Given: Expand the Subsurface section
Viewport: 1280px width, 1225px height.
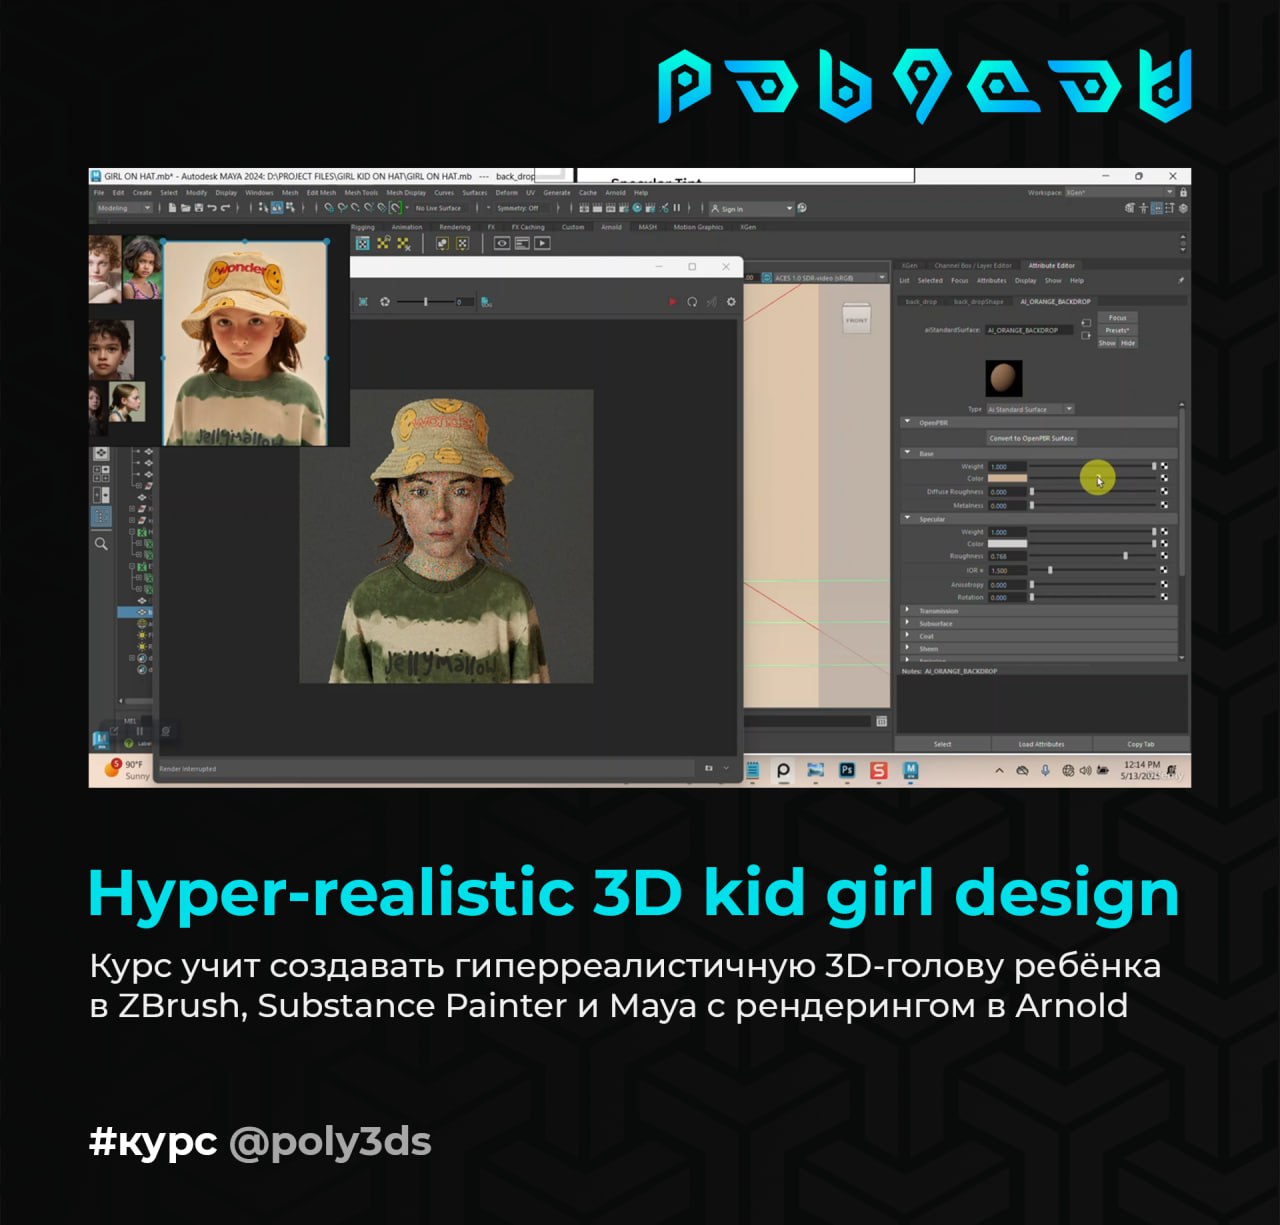Looking at the screenshot, I should tap(908, 623).
